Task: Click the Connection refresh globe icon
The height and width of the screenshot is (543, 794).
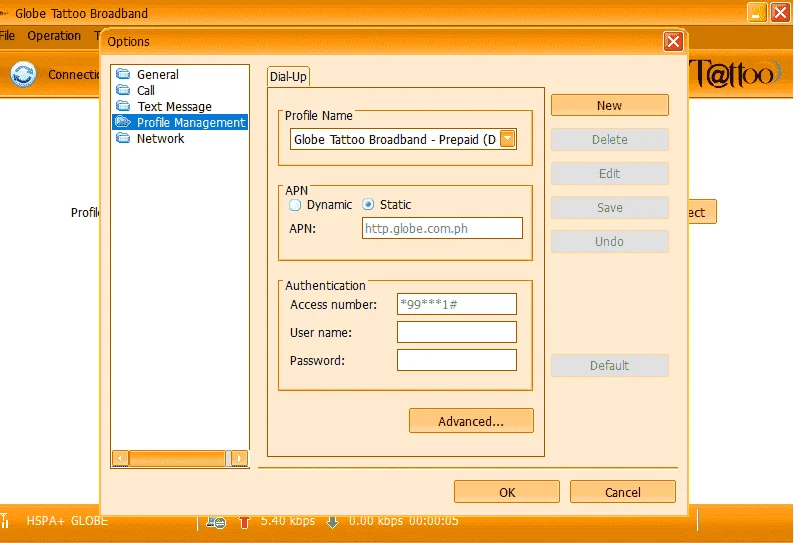Action: pos(23,74)
